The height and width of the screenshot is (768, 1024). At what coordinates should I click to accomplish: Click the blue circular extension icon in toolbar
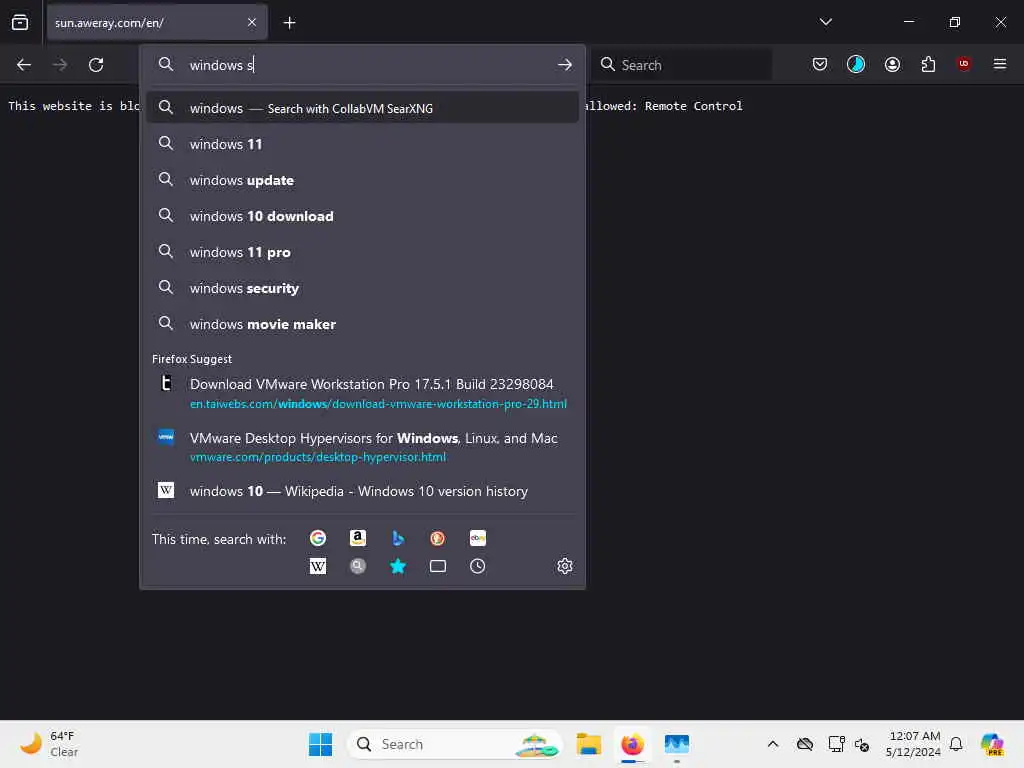tap(856, 64)
